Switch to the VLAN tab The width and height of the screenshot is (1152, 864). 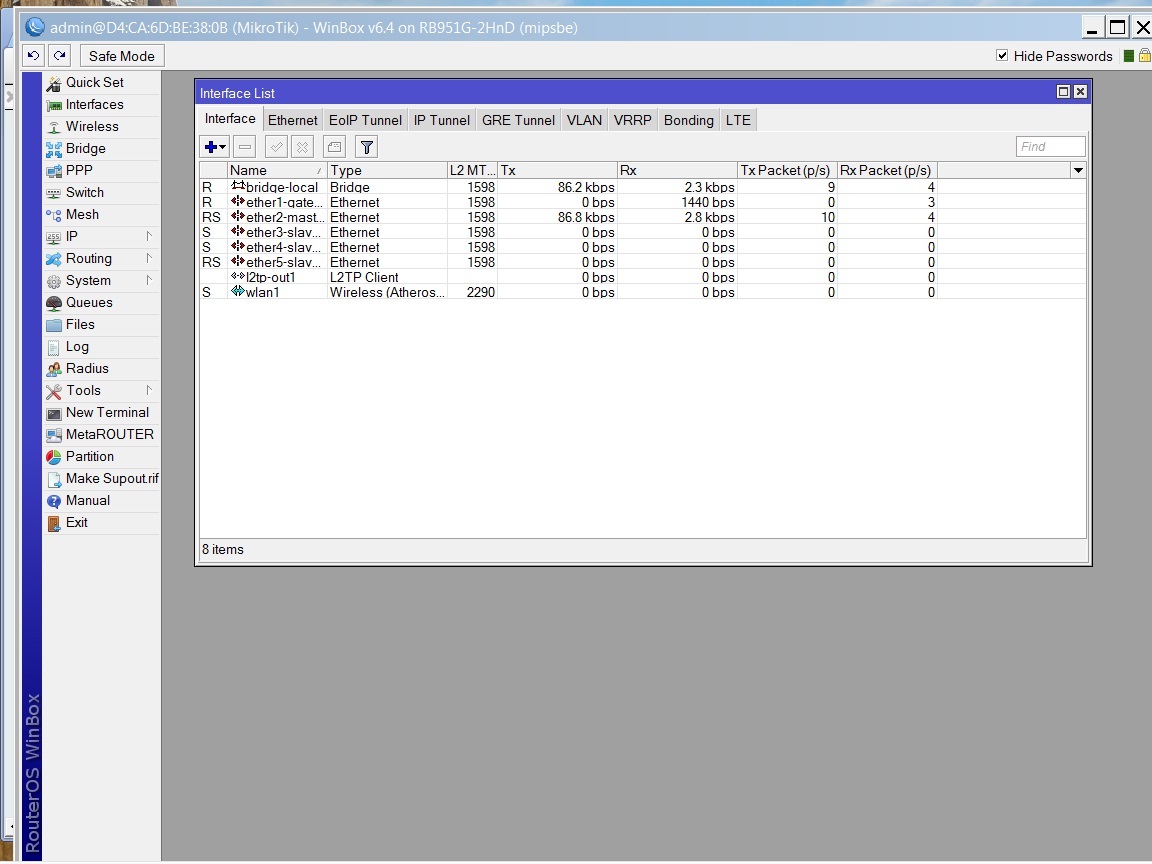(584, 120)
